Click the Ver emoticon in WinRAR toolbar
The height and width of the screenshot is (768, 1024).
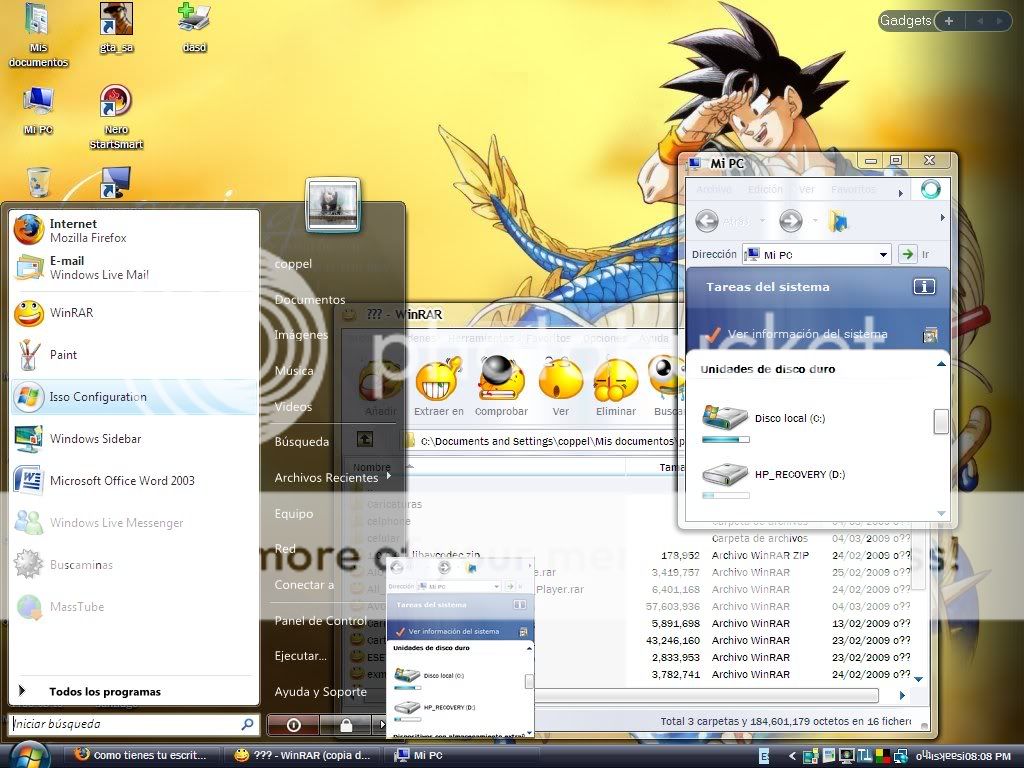560,386
